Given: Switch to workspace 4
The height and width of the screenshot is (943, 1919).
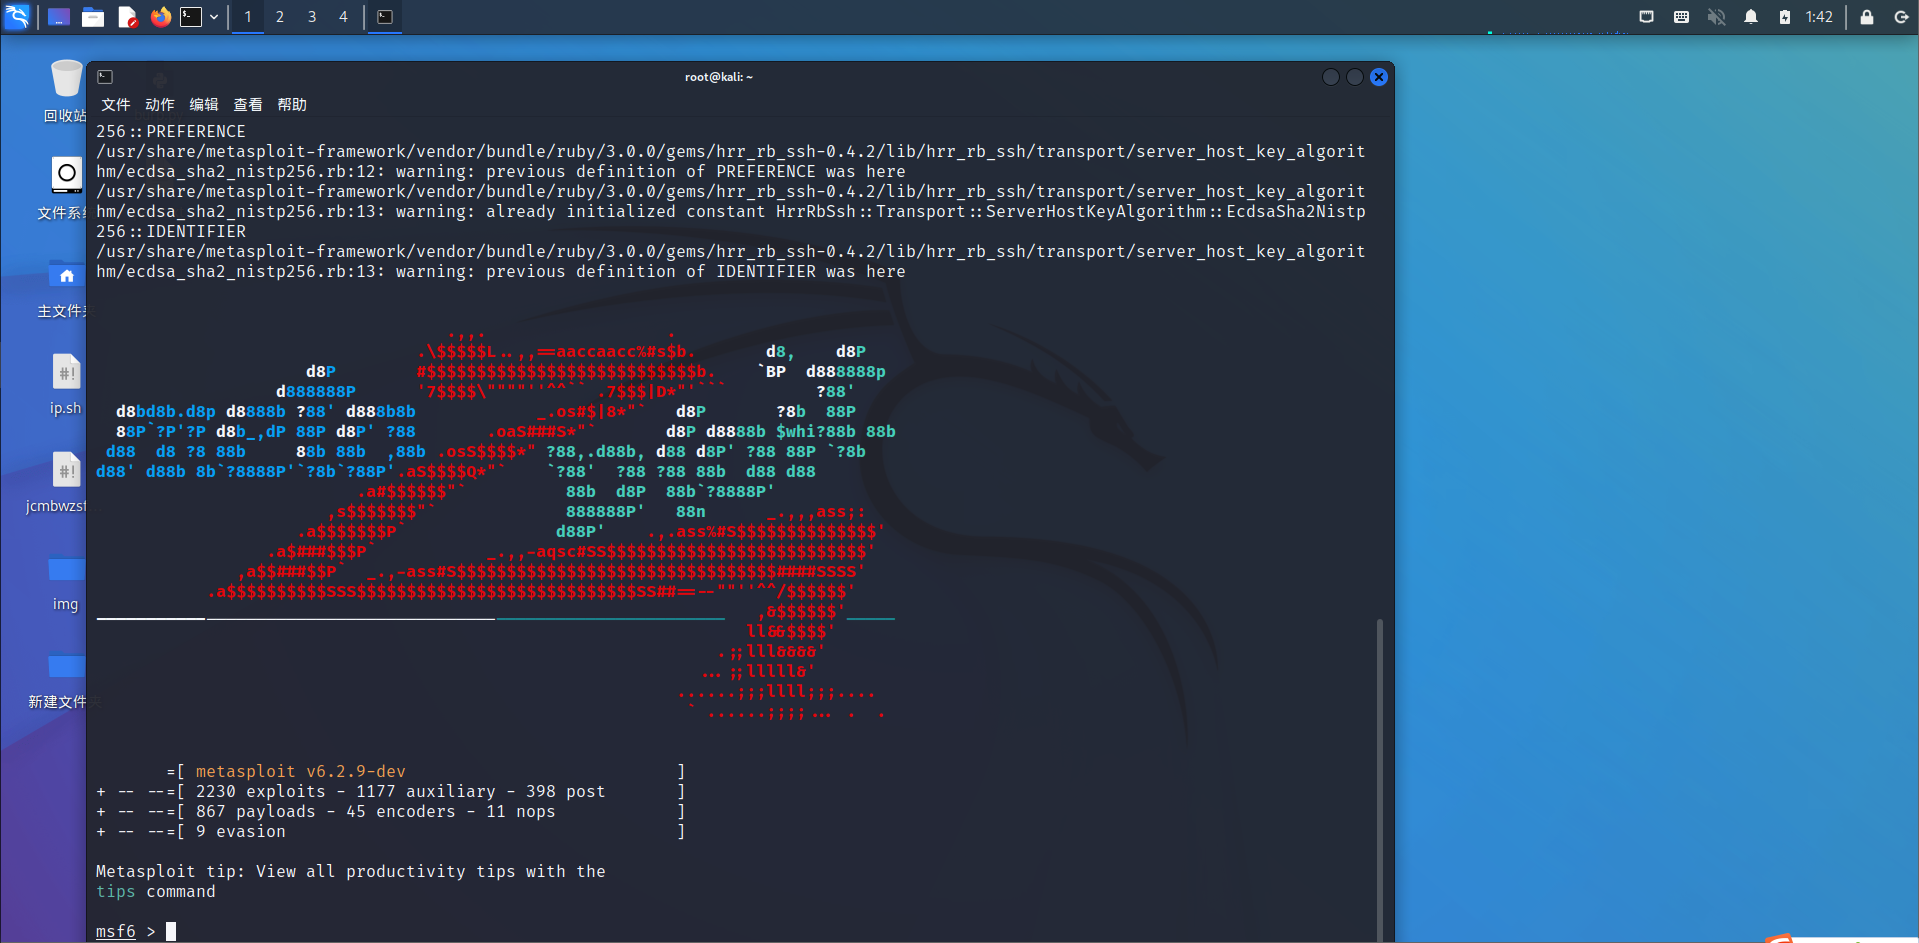Looking at the screenshot, I should [343, 17].
